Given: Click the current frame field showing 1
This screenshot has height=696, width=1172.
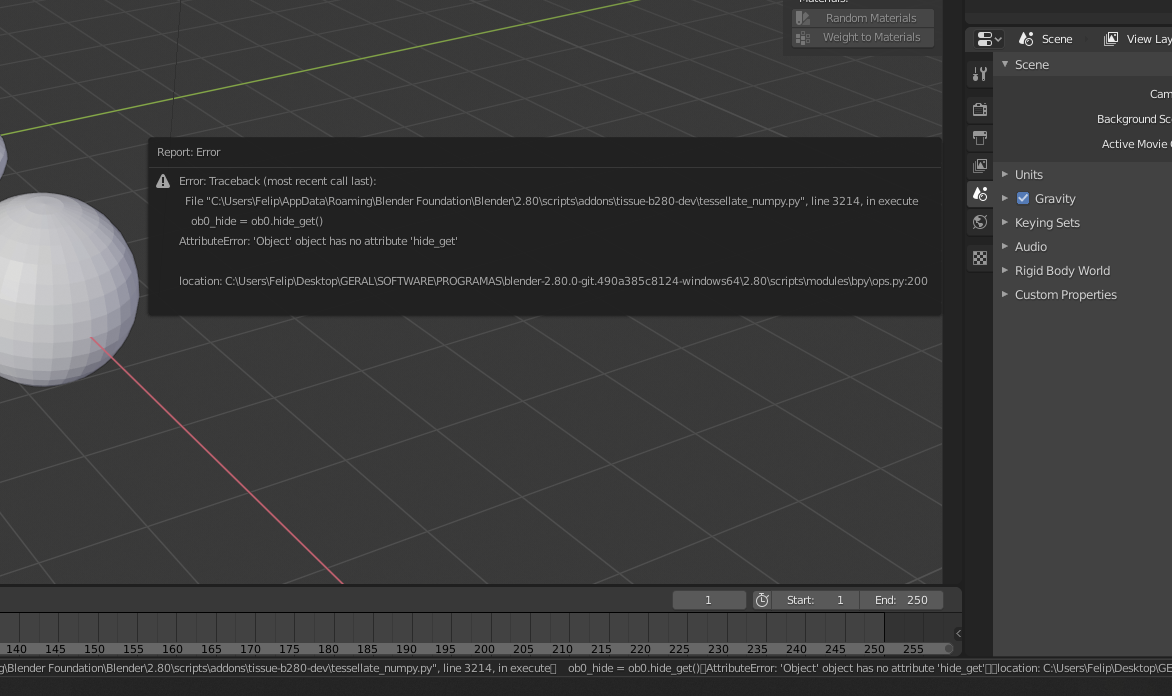Looking at the screenshot, I should coord(709,600).
